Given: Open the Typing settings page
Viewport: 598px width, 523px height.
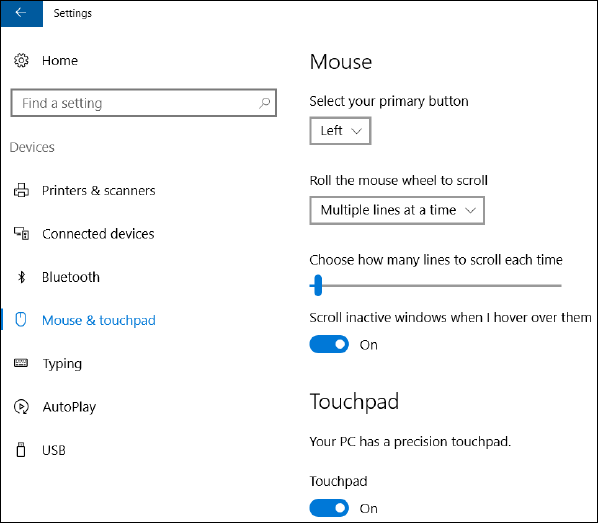Looking at the screenshot, I should tap(62, 364).
